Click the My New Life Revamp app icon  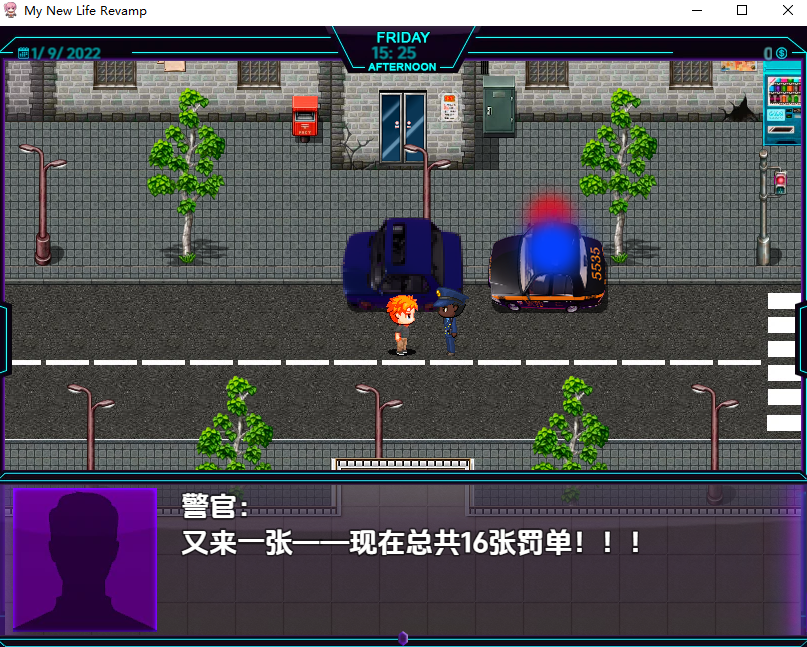(11, 10)
